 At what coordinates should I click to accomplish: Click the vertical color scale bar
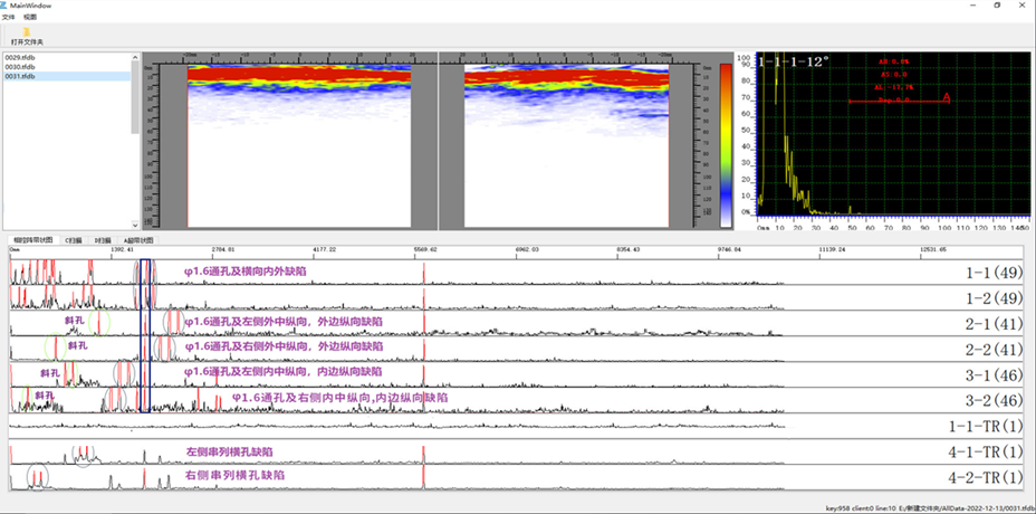[725, 146]
